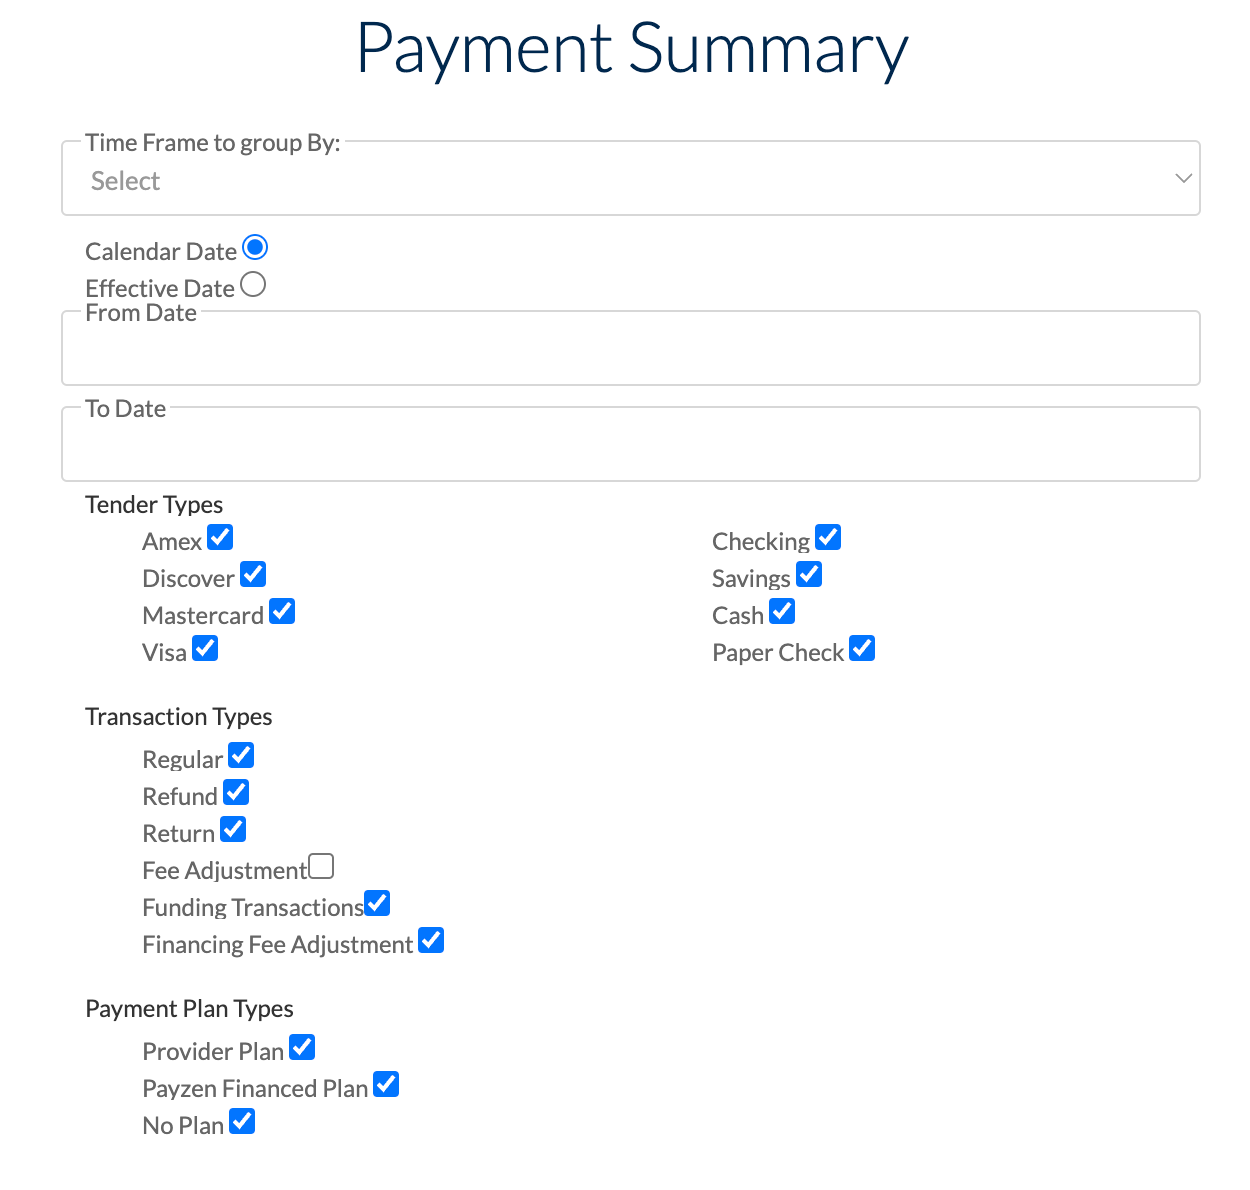The width and height of the screenshot is (1250, 1190).
Task: Disable the Cash tender type
Action: [x=782, y=611]
